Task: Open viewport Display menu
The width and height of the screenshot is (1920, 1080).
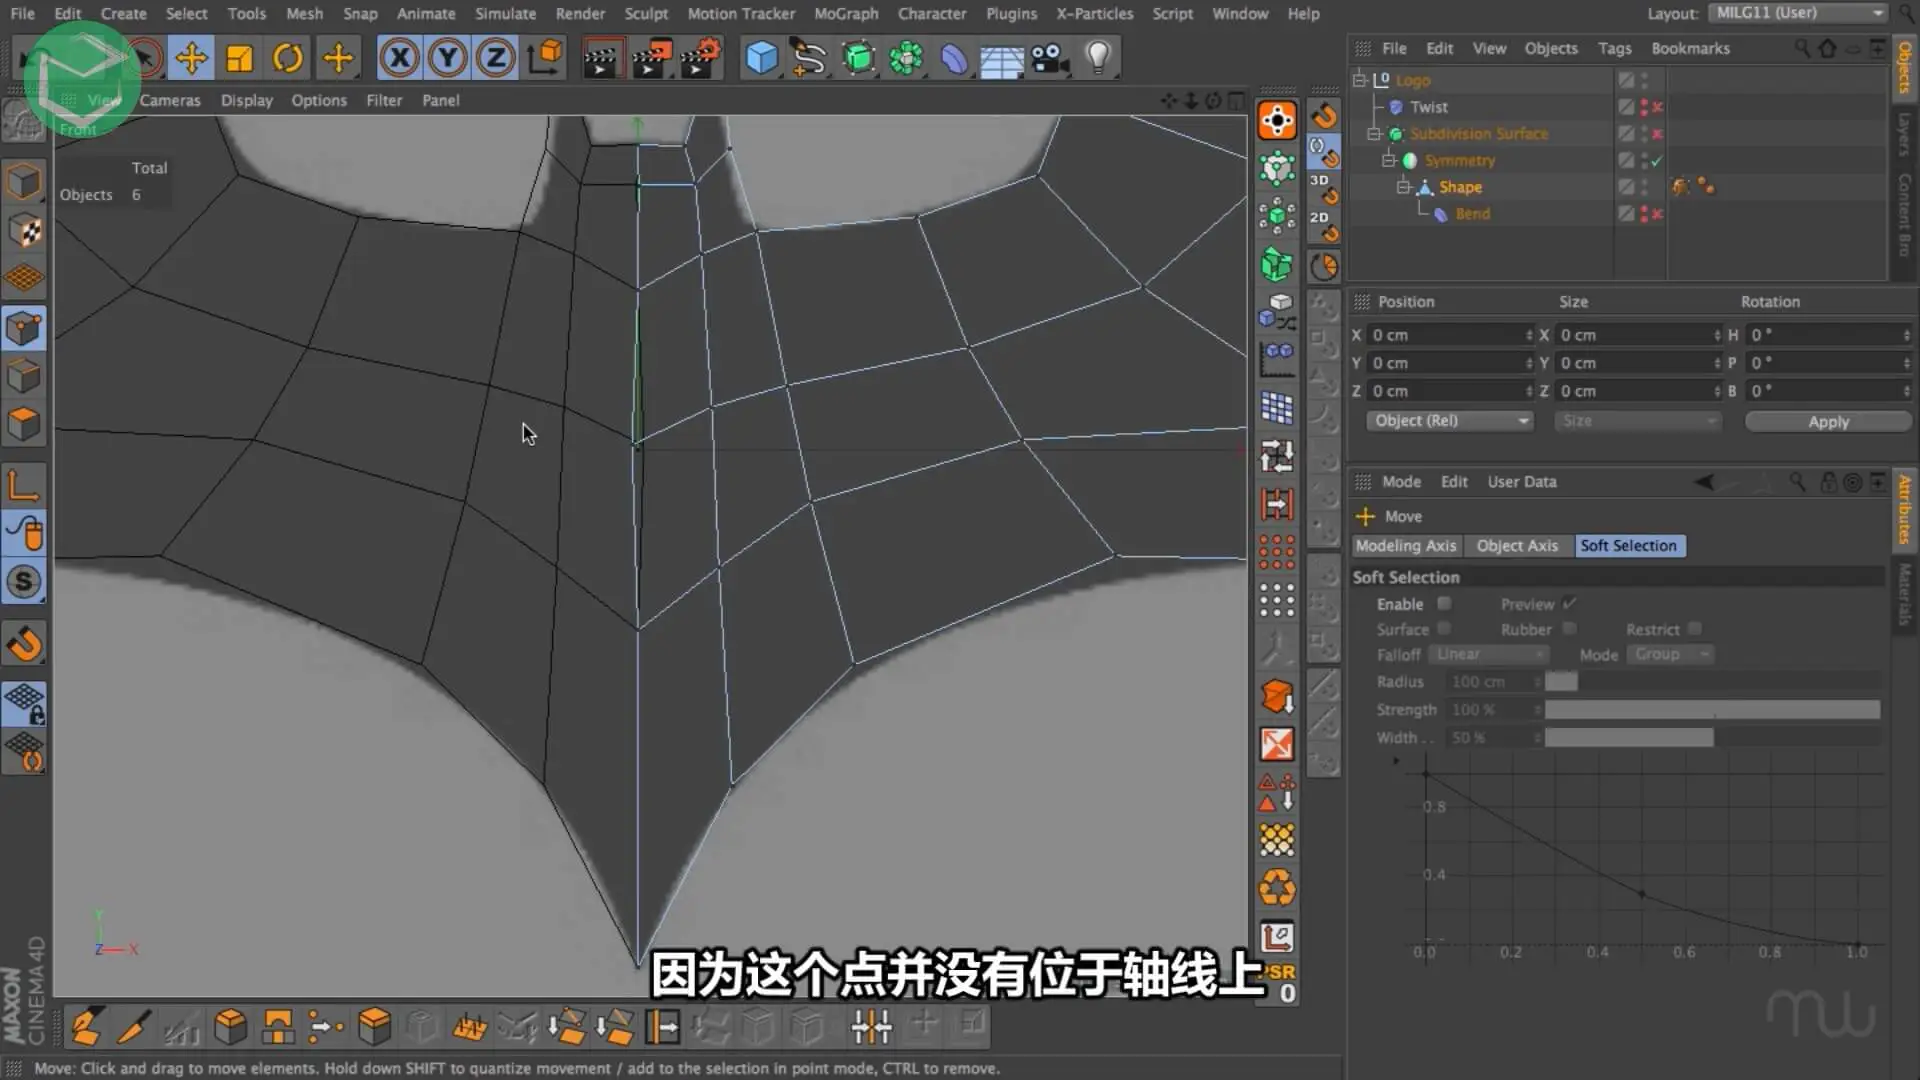Action: click(x=246, y=100)
